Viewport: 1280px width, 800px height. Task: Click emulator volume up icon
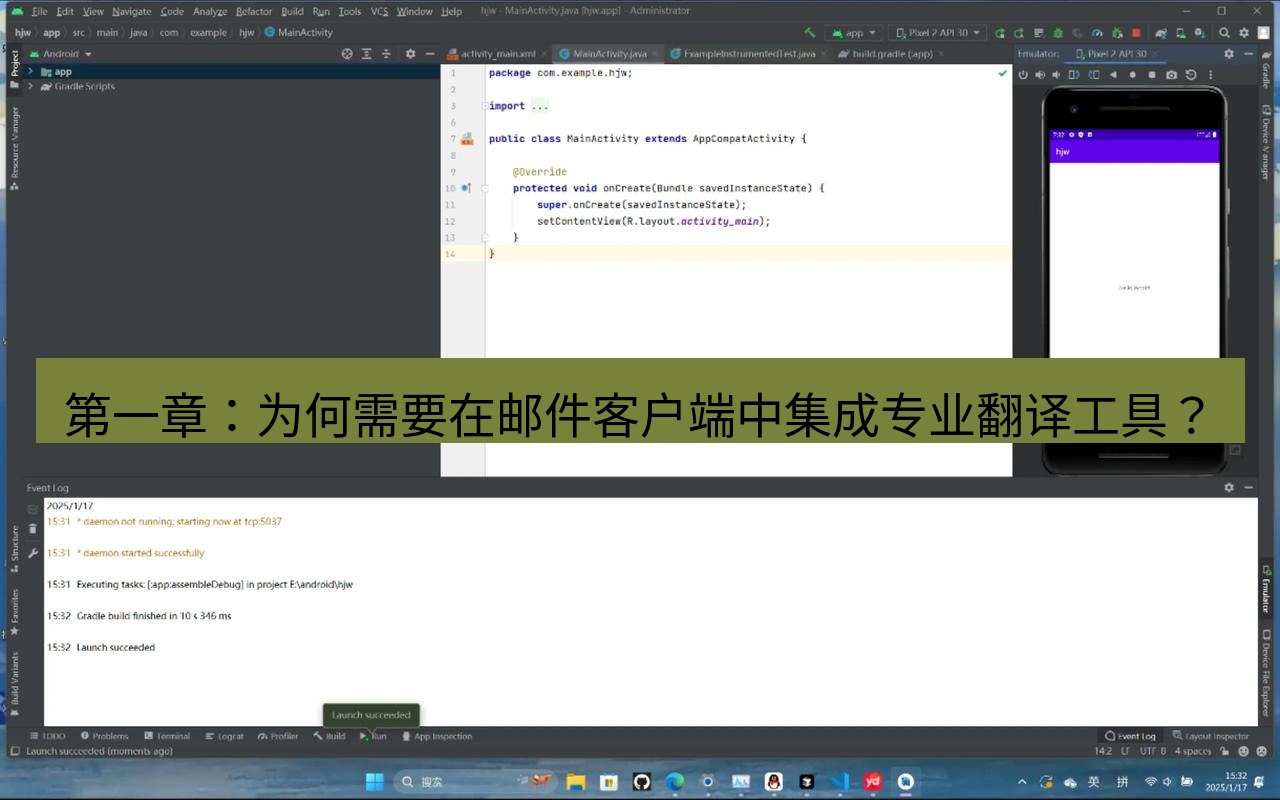(1040, 74)
